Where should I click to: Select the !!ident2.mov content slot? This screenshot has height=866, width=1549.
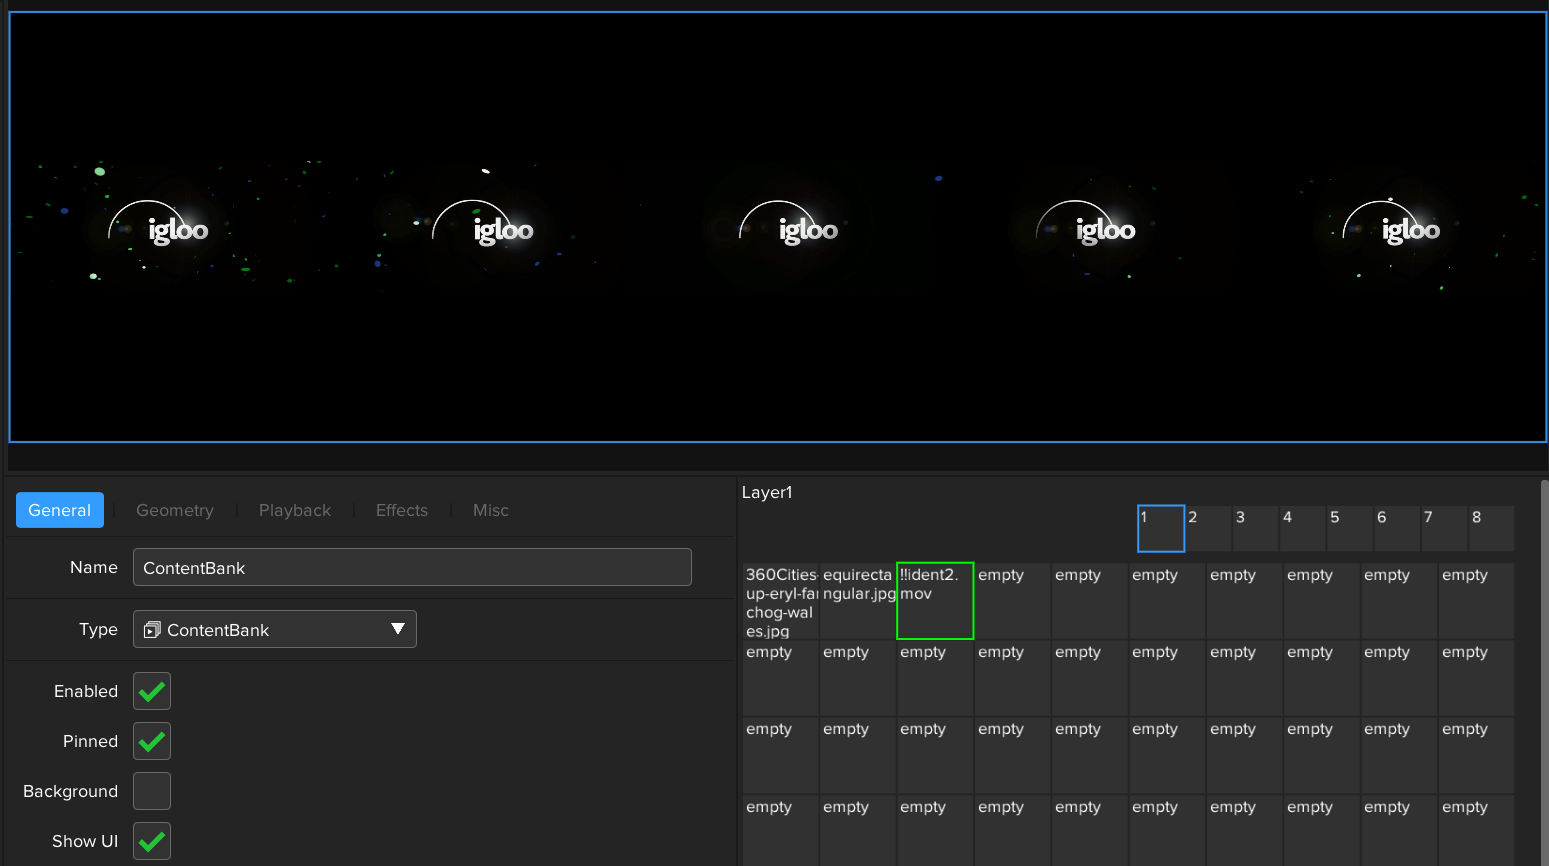935,601
